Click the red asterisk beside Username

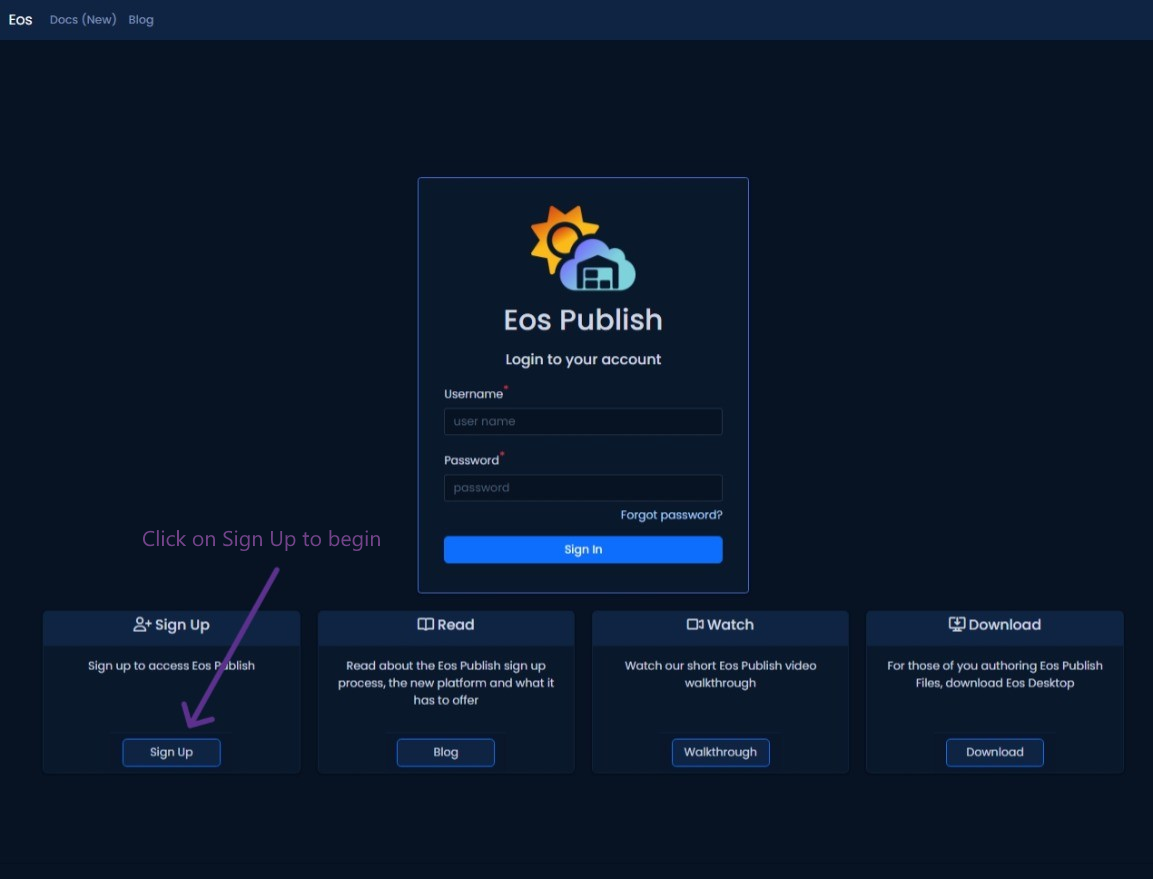coord(506,388)
